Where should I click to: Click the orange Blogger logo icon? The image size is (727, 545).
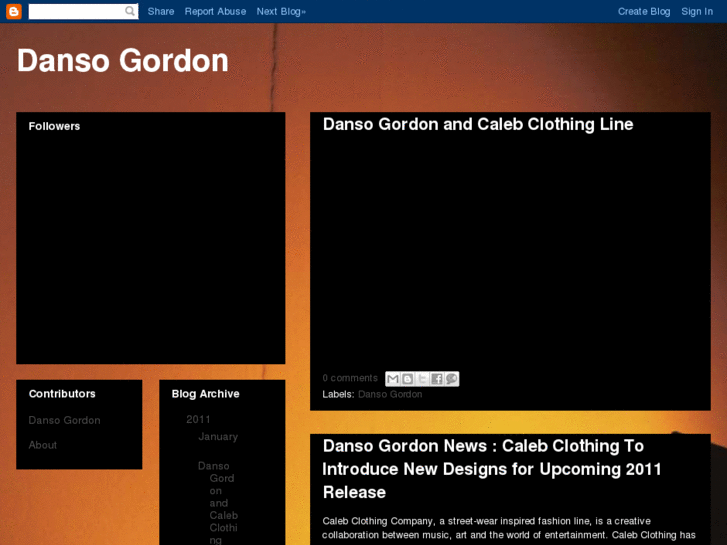pyautogui.click(x=14, y=11)
